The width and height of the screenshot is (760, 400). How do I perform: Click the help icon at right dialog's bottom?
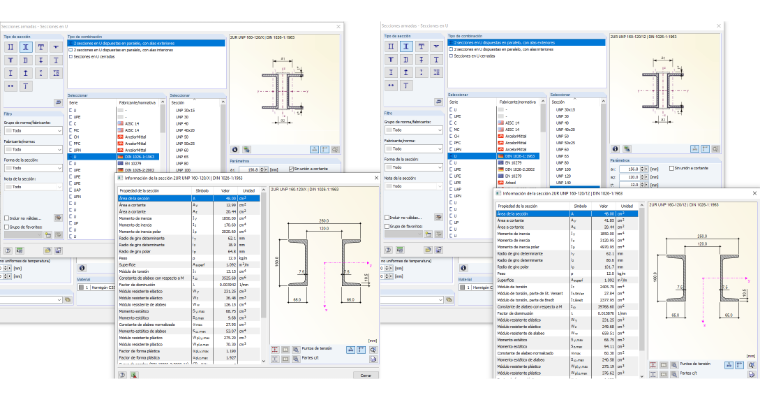point(389,250)
